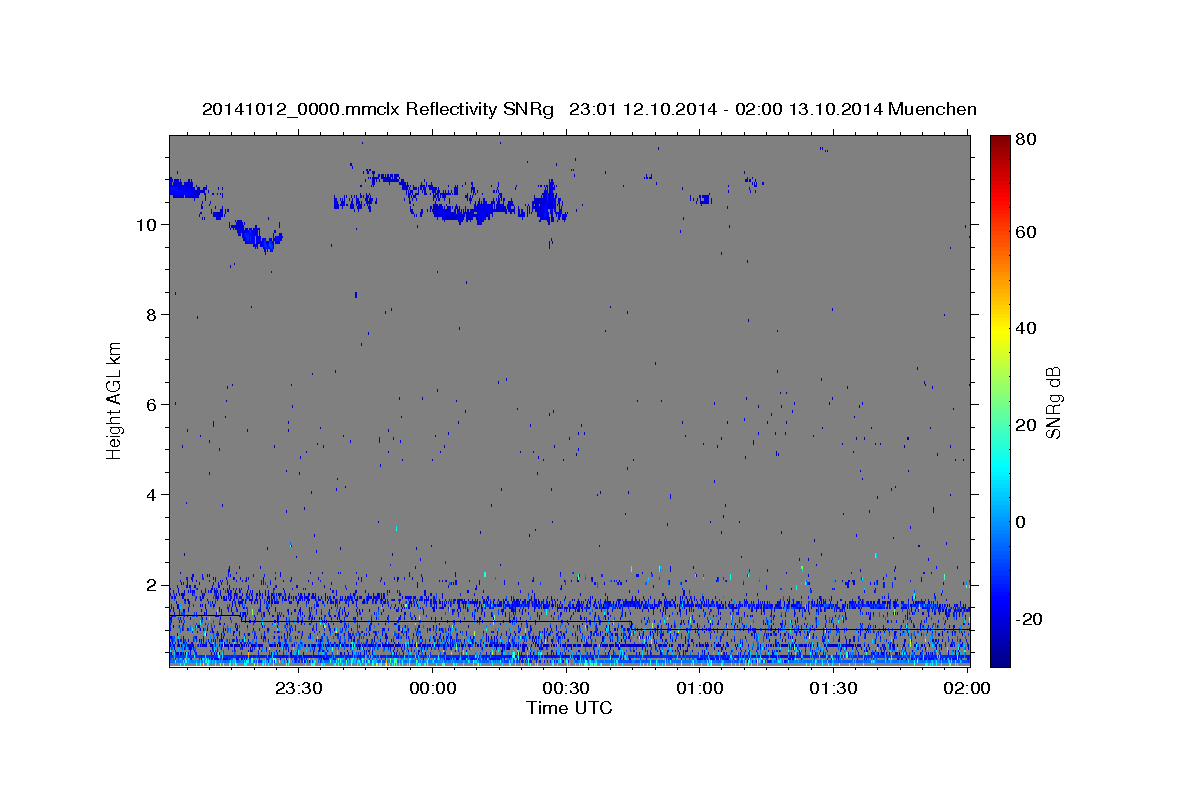Click the colorbar value 40 label
Viewport: 1200px width, 800px height.
click(x=1025, y=328)
